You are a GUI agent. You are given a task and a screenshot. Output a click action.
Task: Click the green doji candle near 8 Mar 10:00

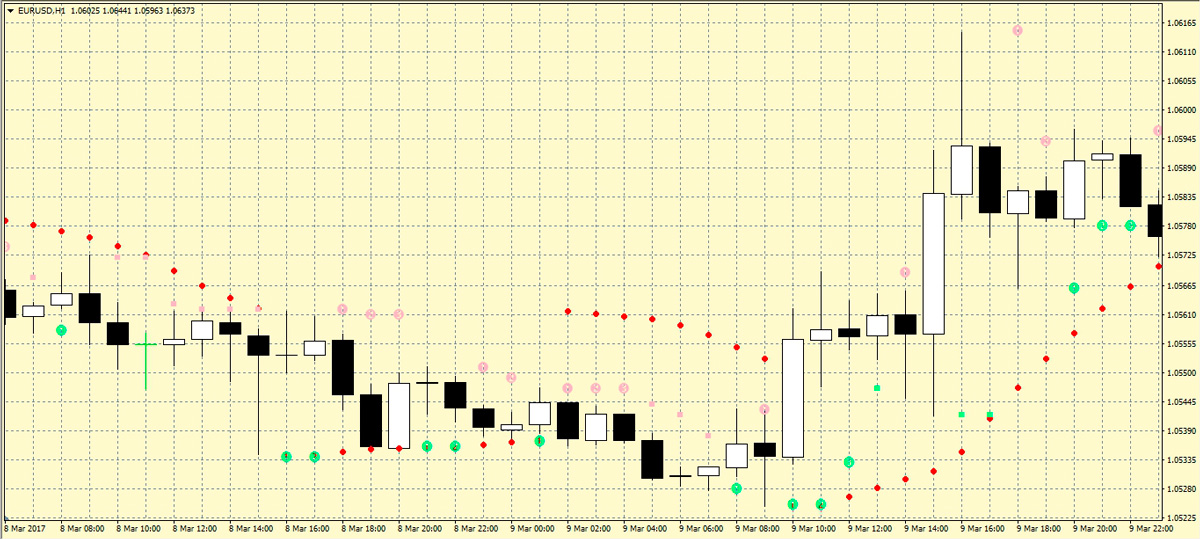[146, 344]
